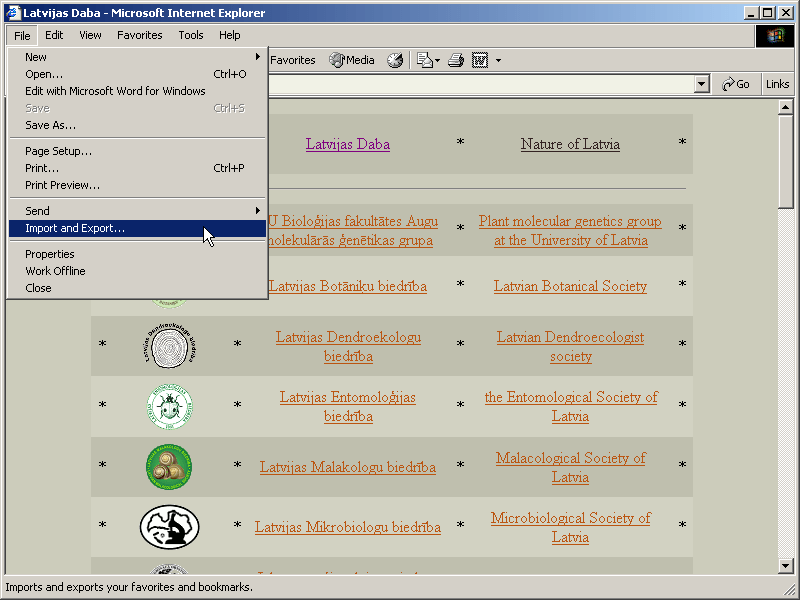Open the File menu
Viewport: 800px width, 600px height.
(22, 35)
